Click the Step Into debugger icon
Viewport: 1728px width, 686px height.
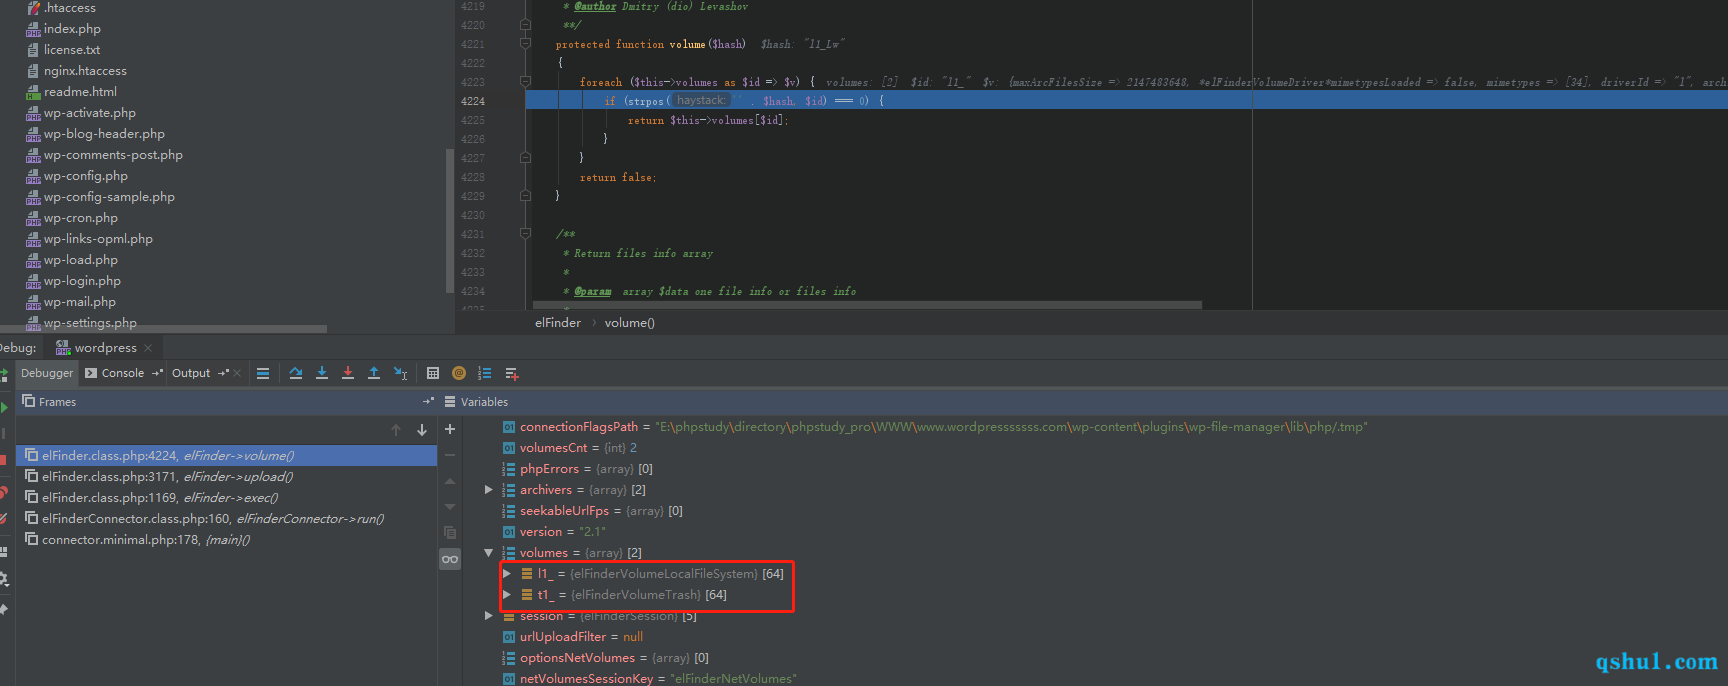point(322,373)
